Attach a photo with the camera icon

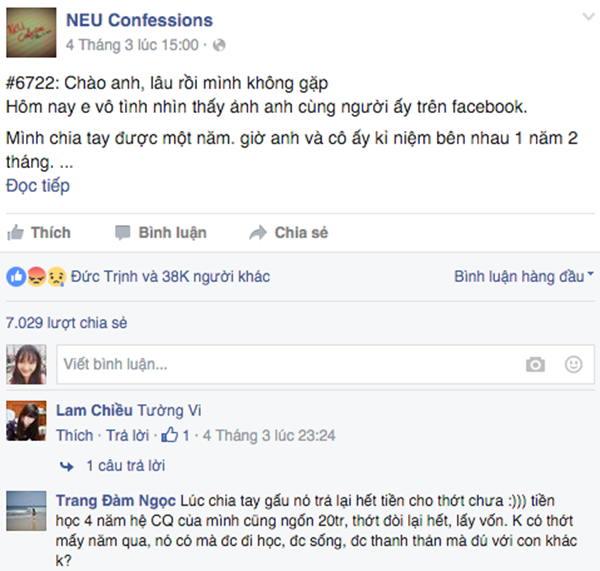(536, 365)
